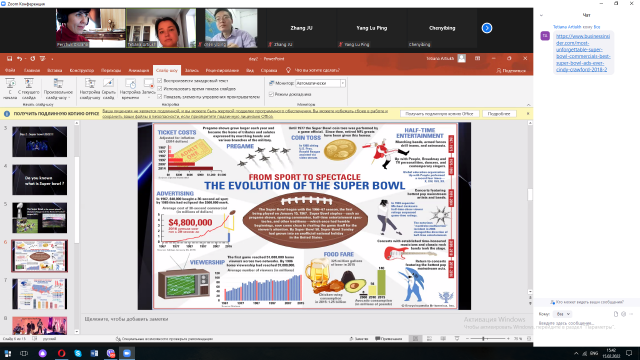Click the Repeat action icon
This screenshot has height=360, width=640.
click(33, 59)
